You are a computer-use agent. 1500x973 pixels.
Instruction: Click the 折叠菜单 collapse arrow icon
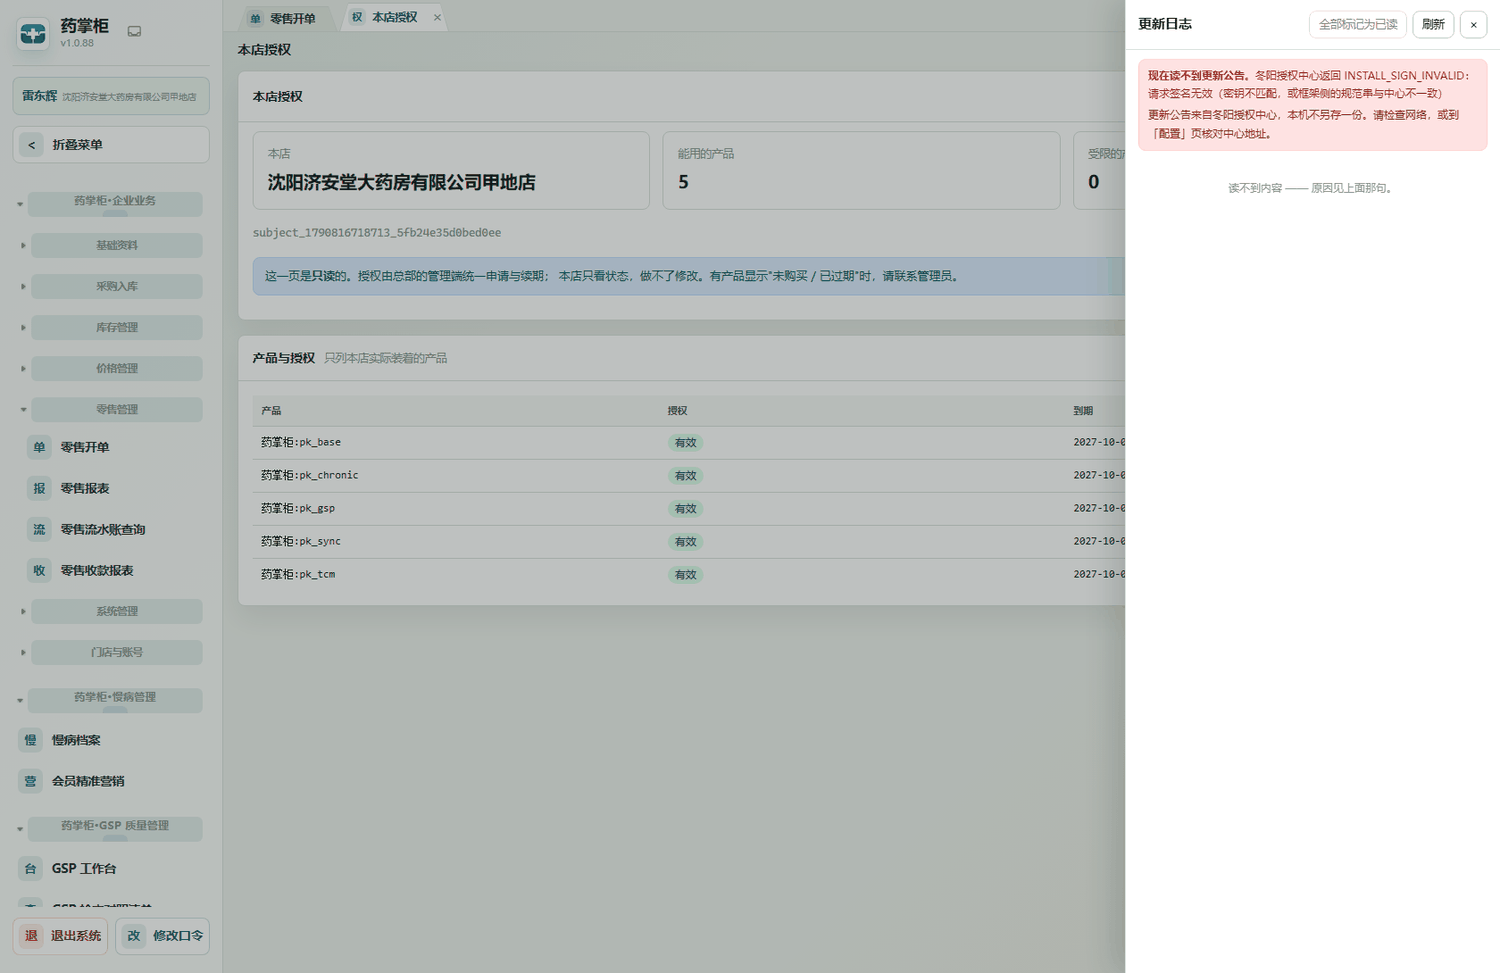31,145
